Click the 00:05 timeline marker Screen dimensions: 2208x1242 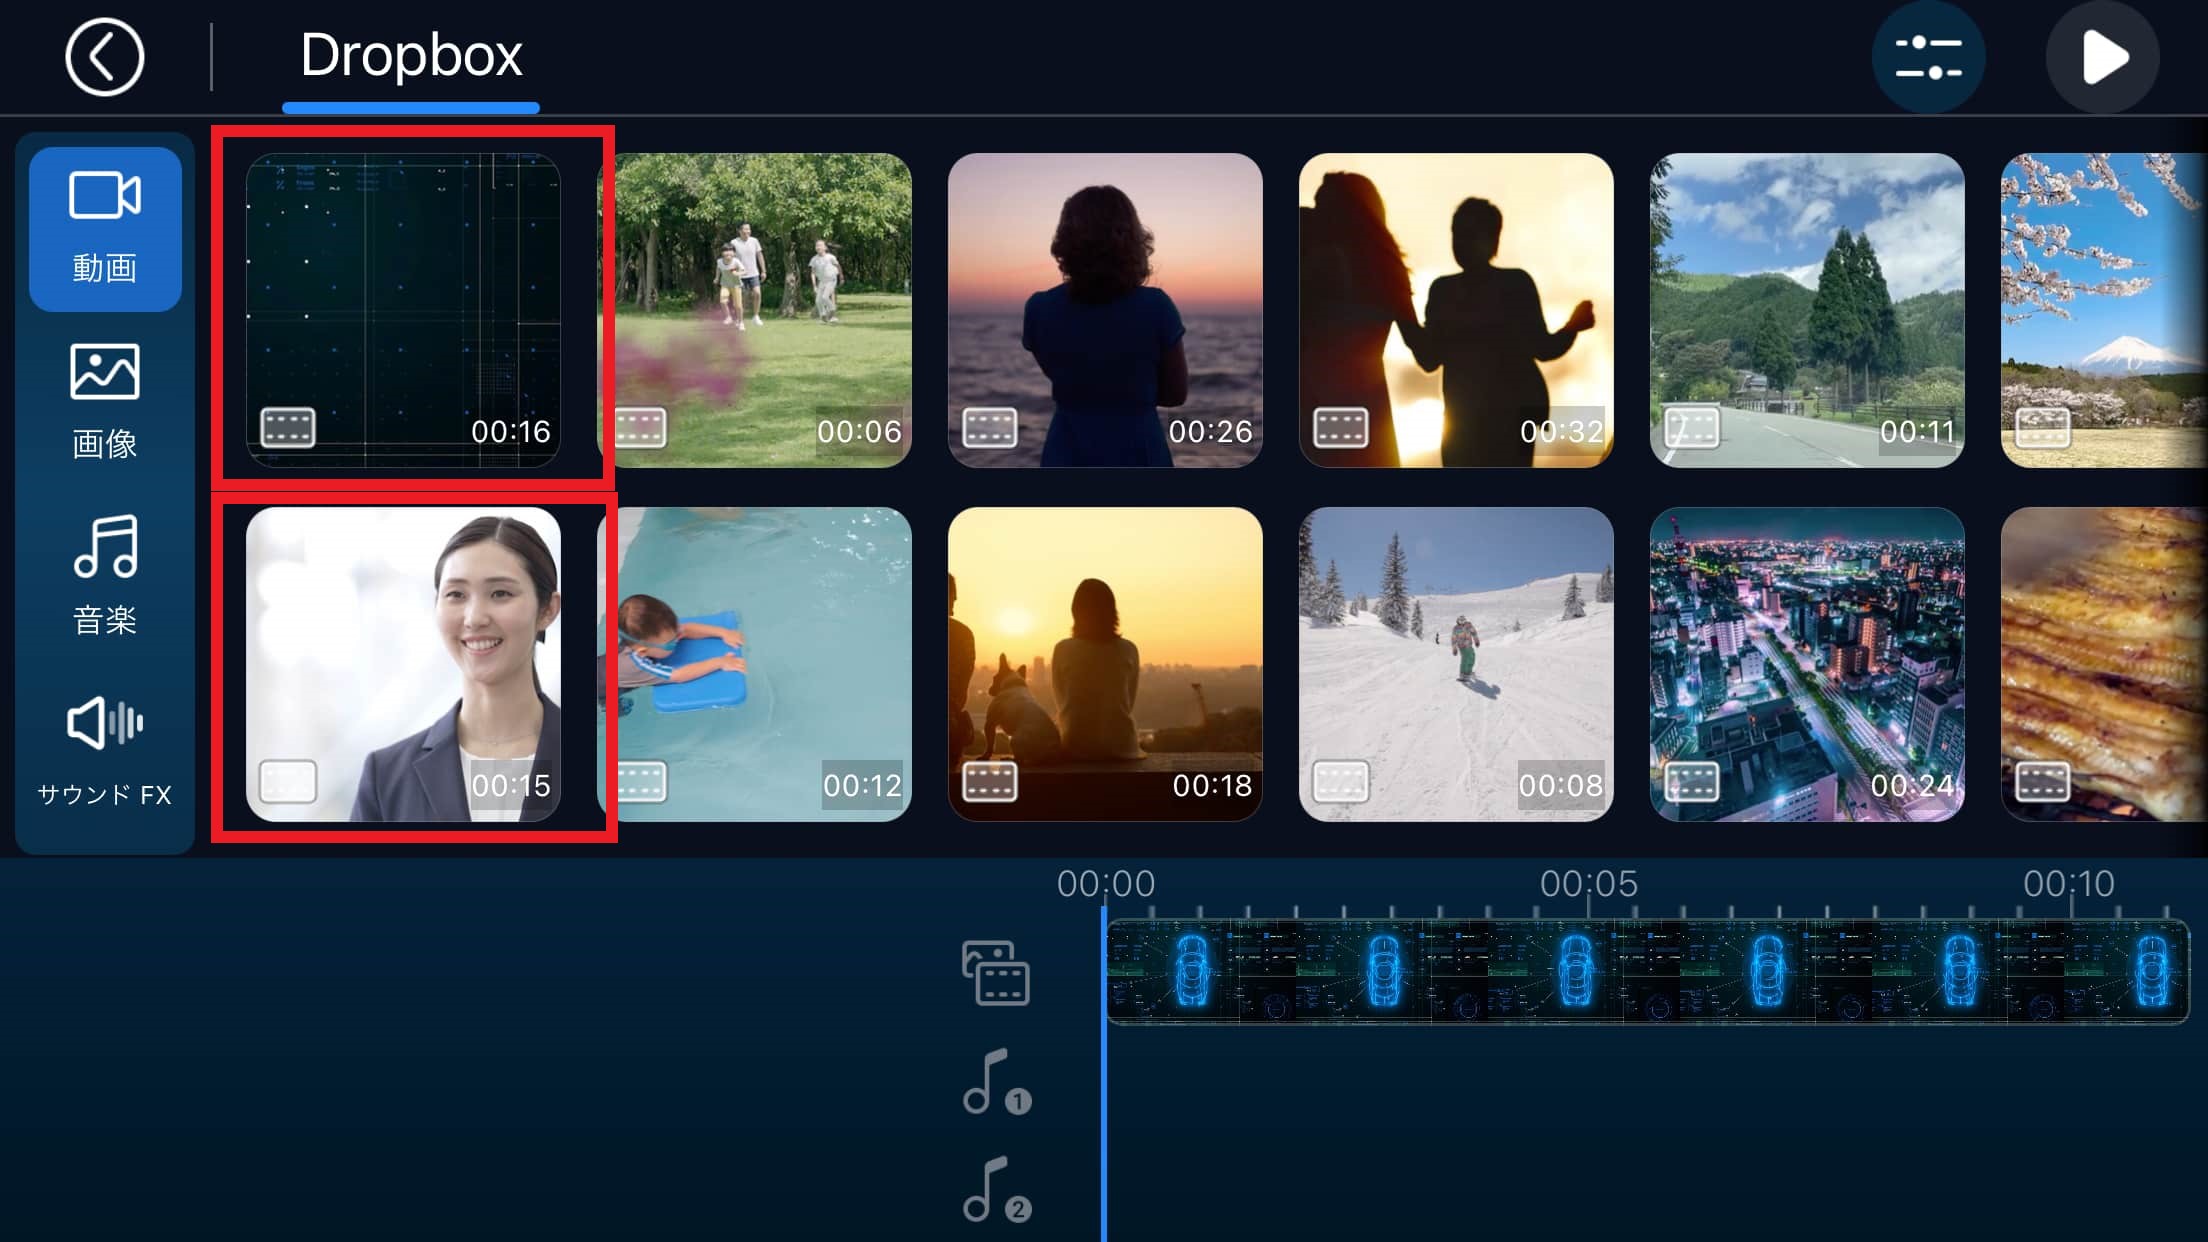click(x=1589, y=884)
